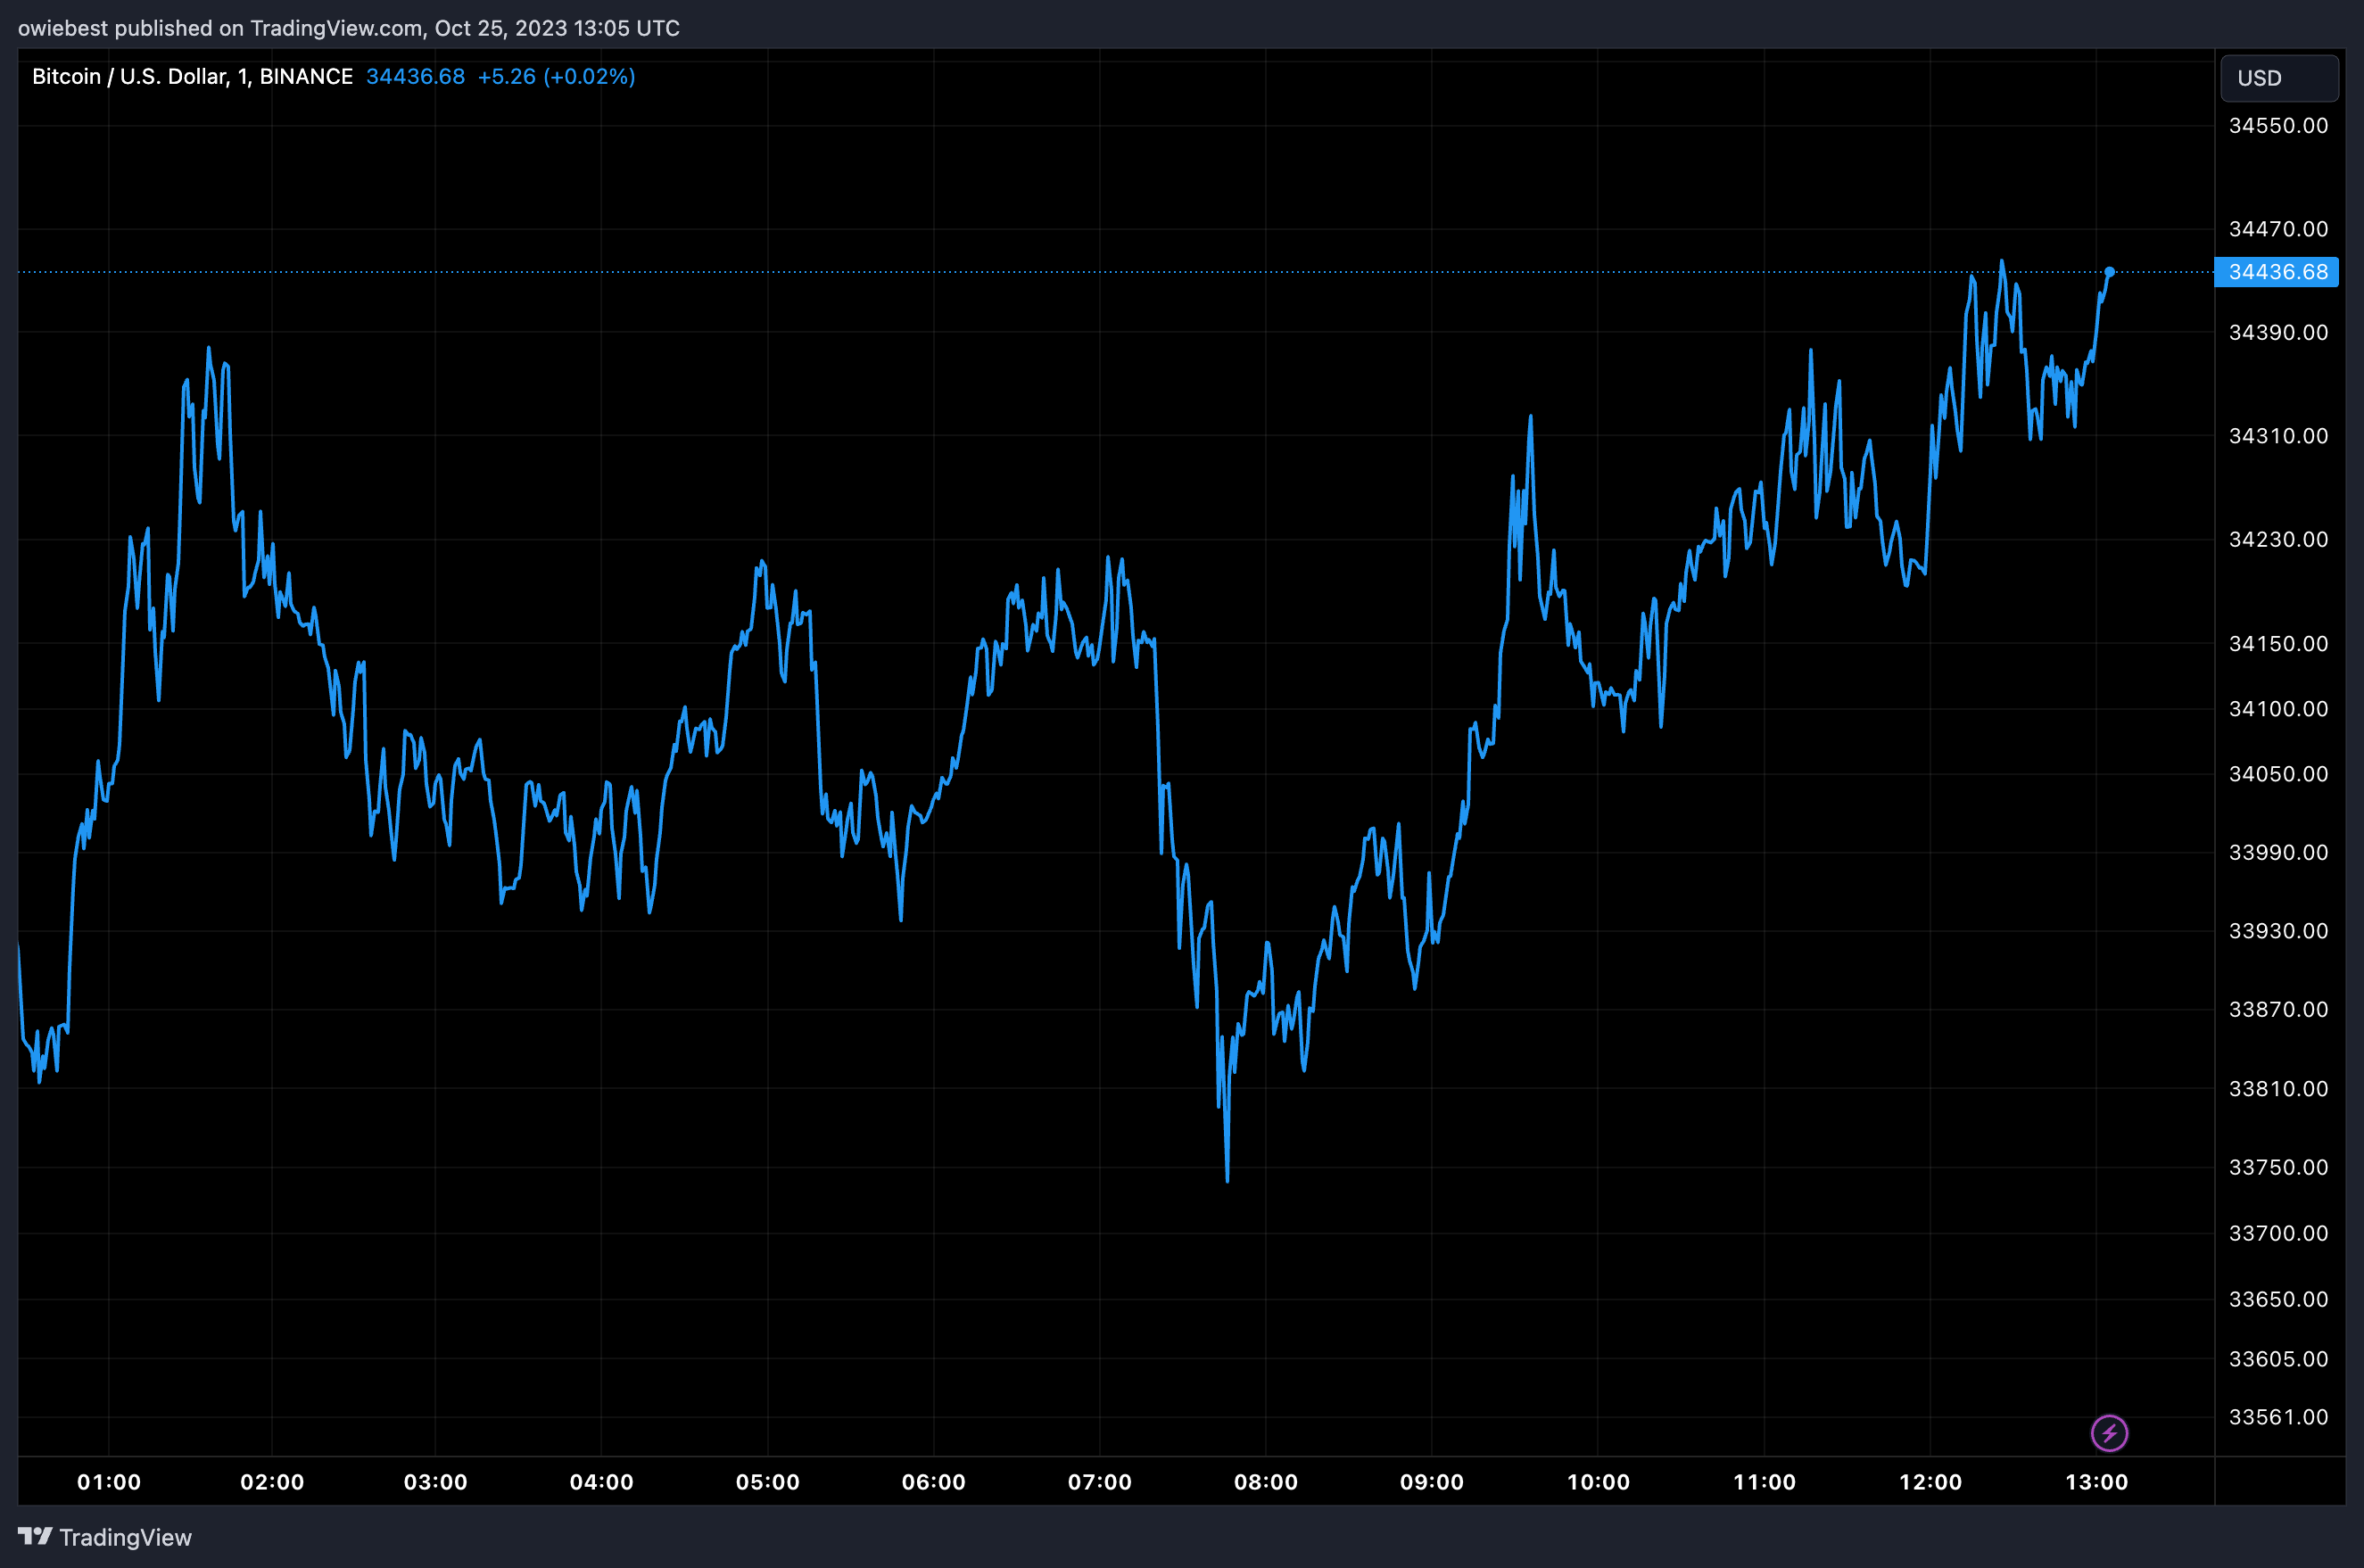Click the 09:00 time axis label
Screen dimensions: 2364x1568
[x=1432, y=1482]
